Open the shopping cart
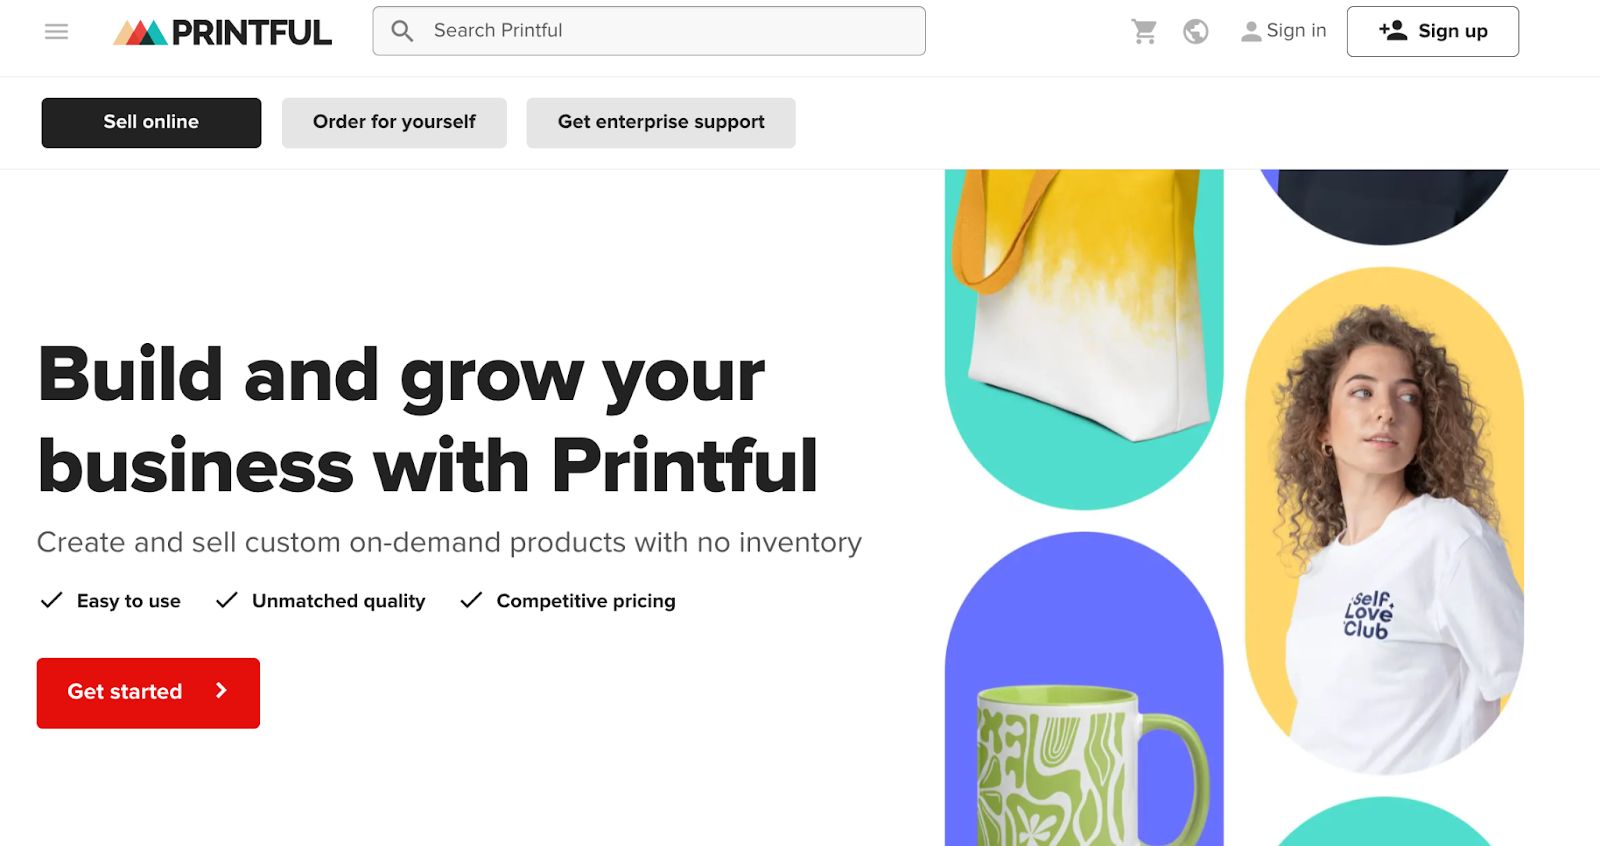Viewport: 1600px width, 846px height. click(1144, 32)
